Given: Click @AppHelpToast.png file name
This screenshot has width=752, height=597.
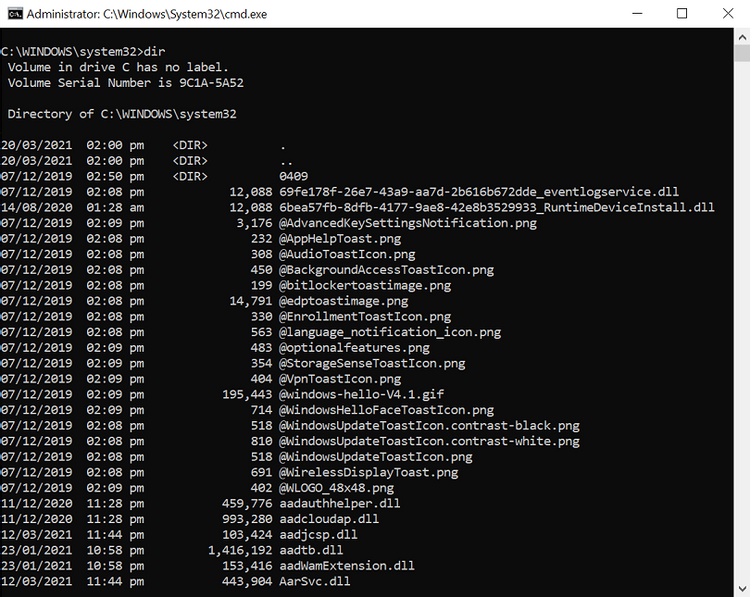Looking at the screenshot, I should [340, 238].
